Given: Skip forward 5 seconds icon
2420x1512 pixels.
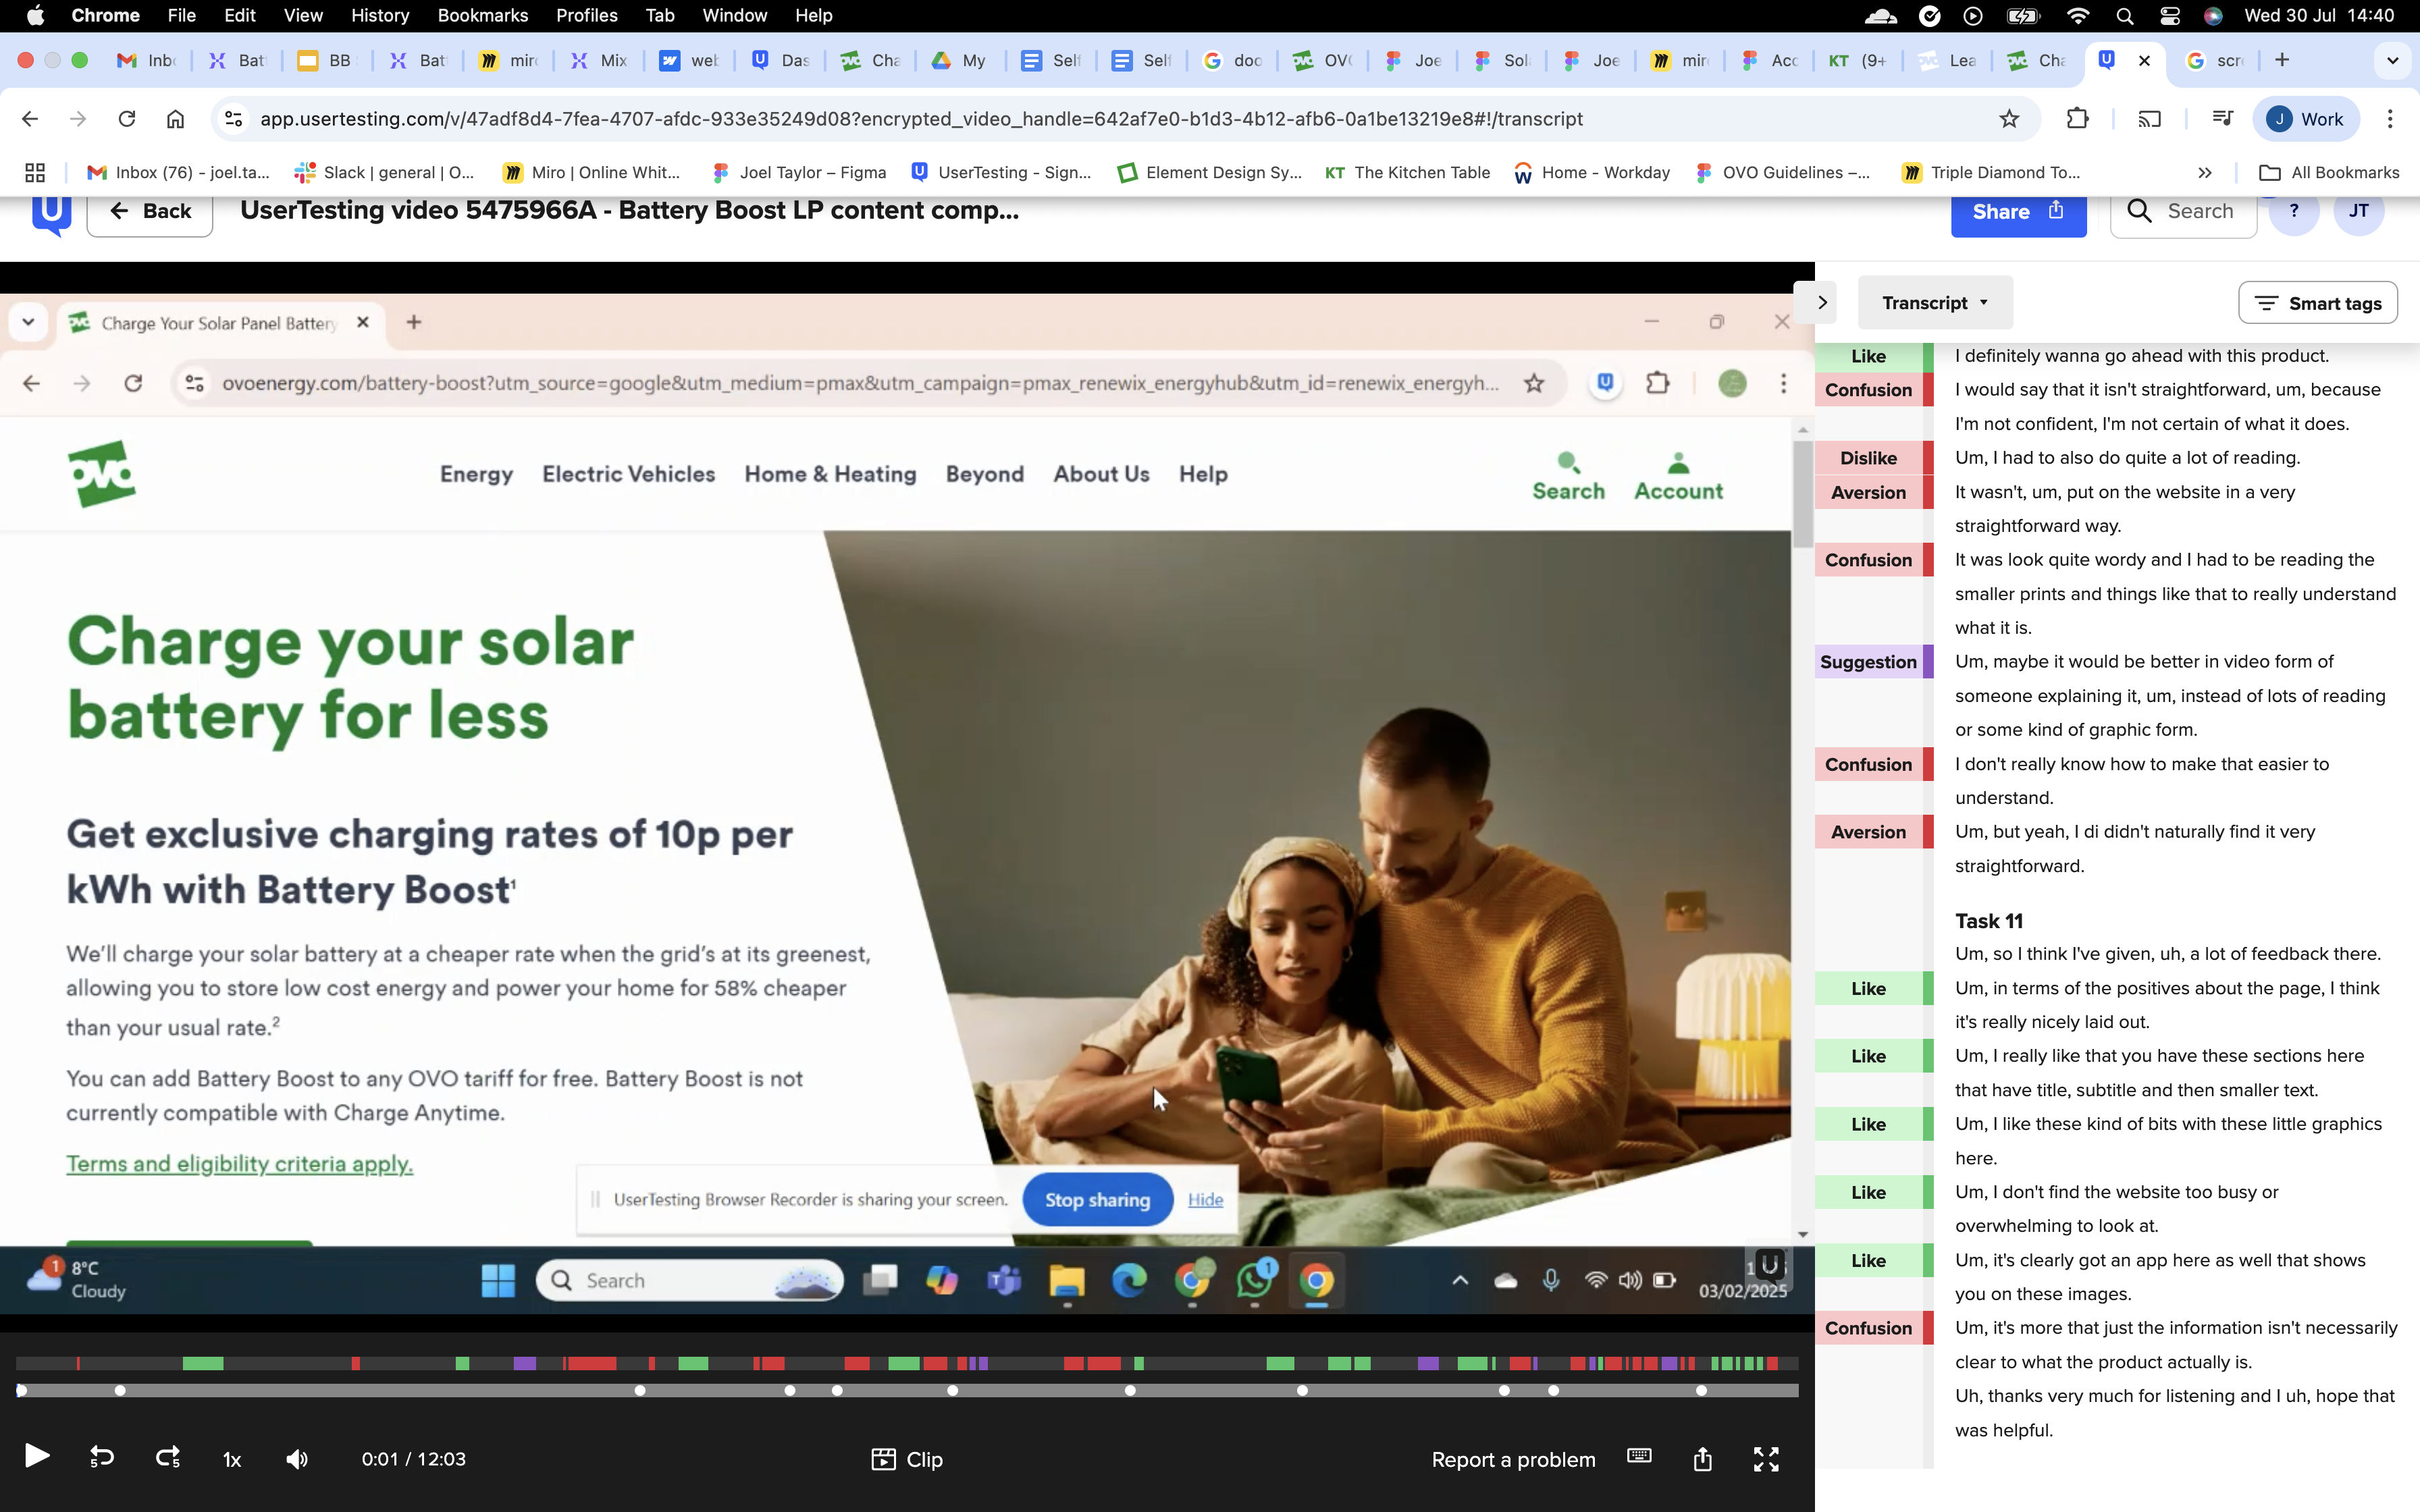Looking at the screenshot, I should click(x=167, y=1458).
